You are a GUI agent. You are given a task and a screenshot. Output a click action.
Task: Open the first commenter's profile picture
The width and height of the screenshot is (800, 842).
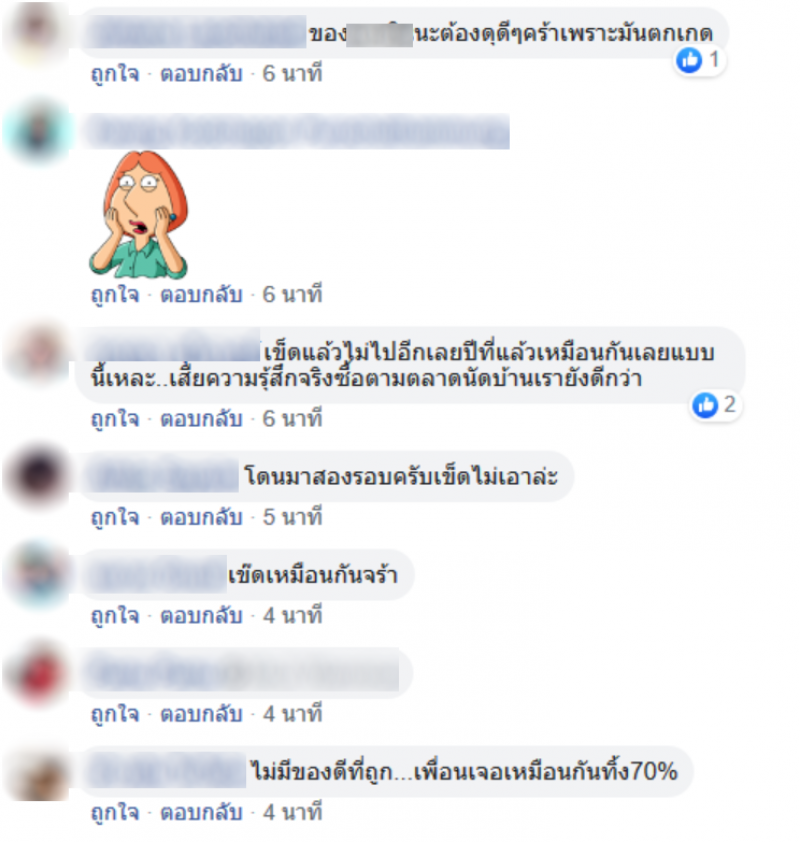[37, 31]
